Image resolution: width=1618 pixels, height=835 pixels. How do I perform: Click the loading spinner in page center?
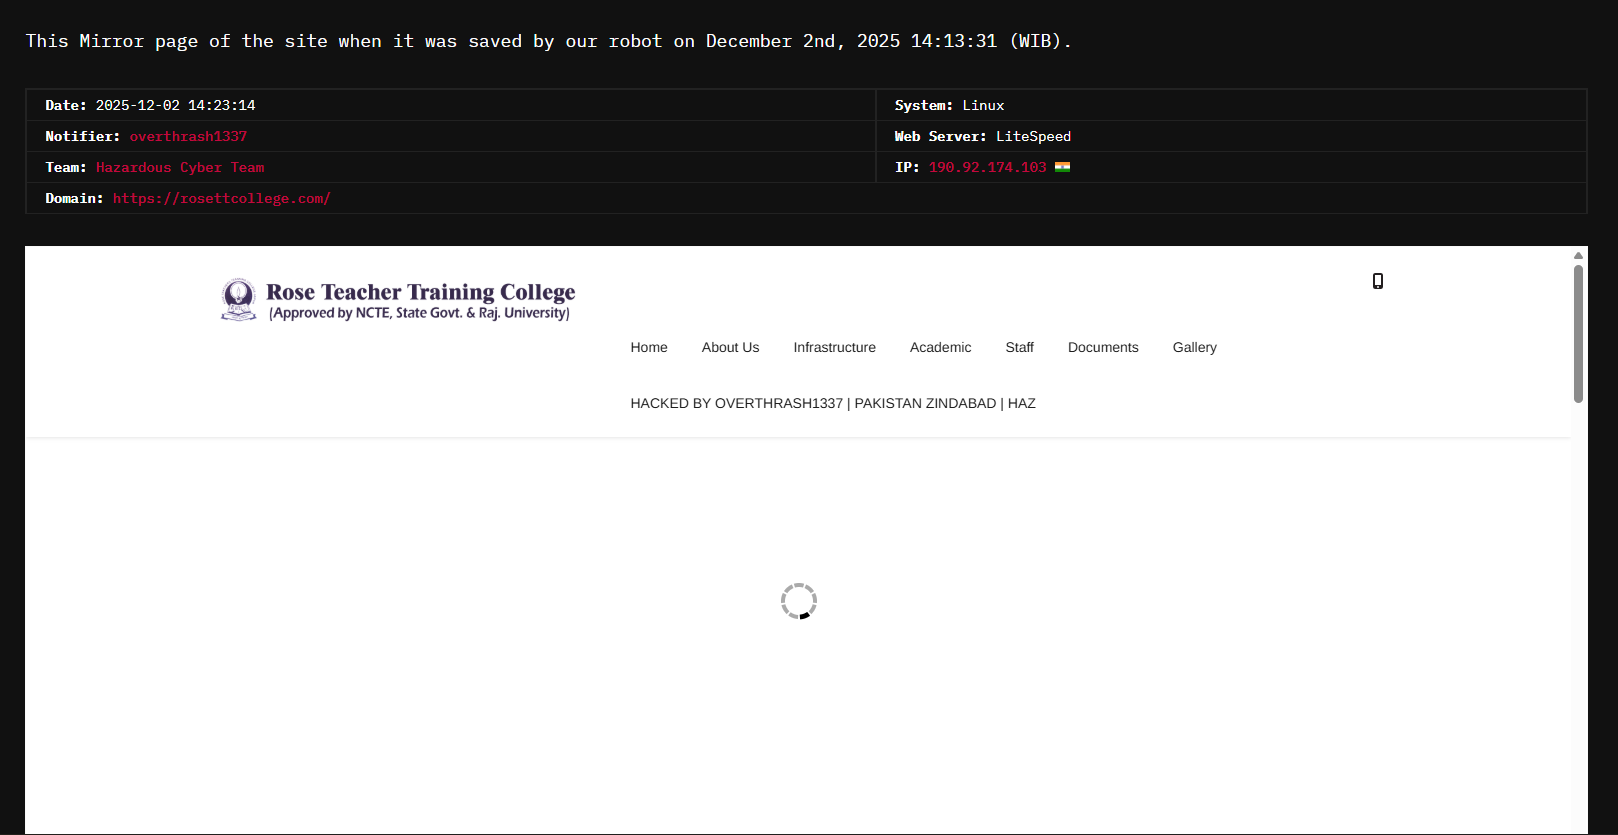tap(798, 601)
